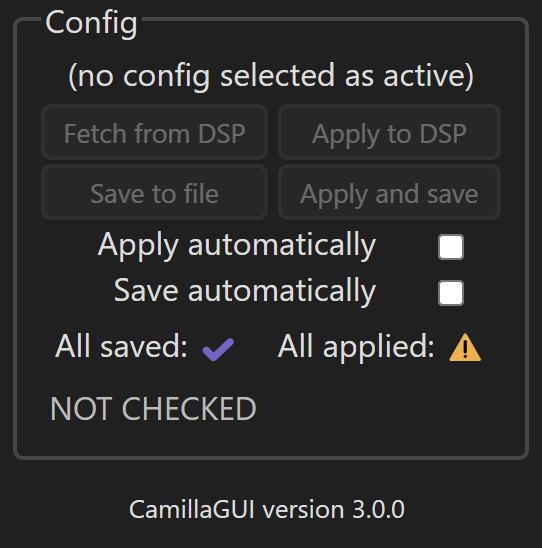Image resolution: width=542 pixels, height=548 pixels.
Task: Click the Config panel title
Action: tap(91, 22)
